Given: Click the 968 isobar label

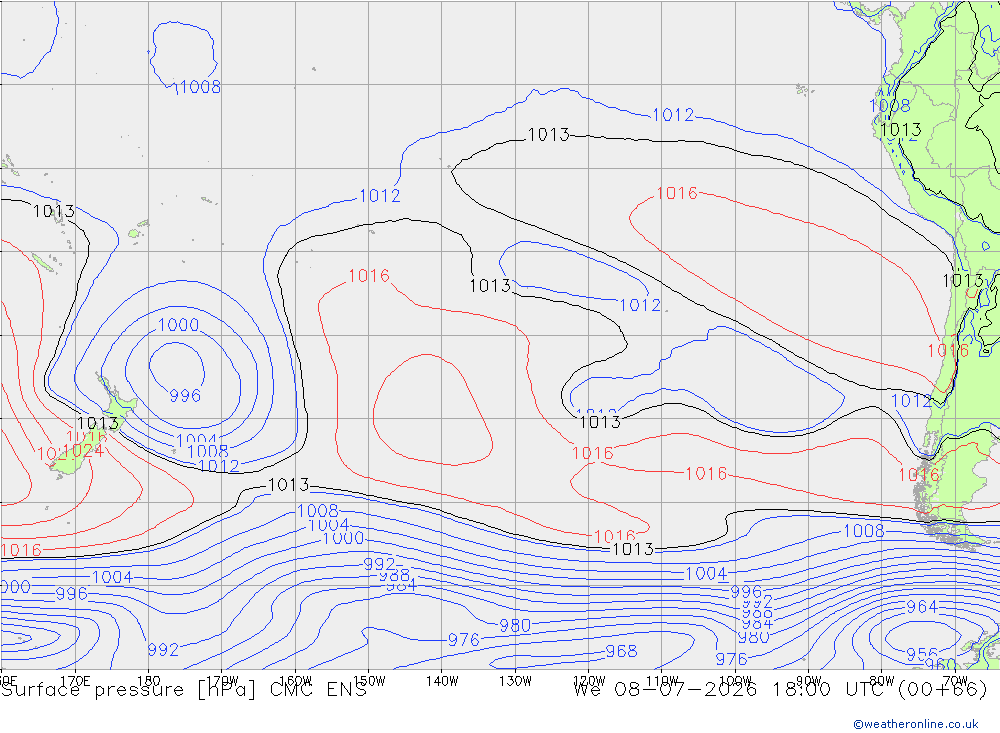Looking at the screenshot, I should 621,651.
